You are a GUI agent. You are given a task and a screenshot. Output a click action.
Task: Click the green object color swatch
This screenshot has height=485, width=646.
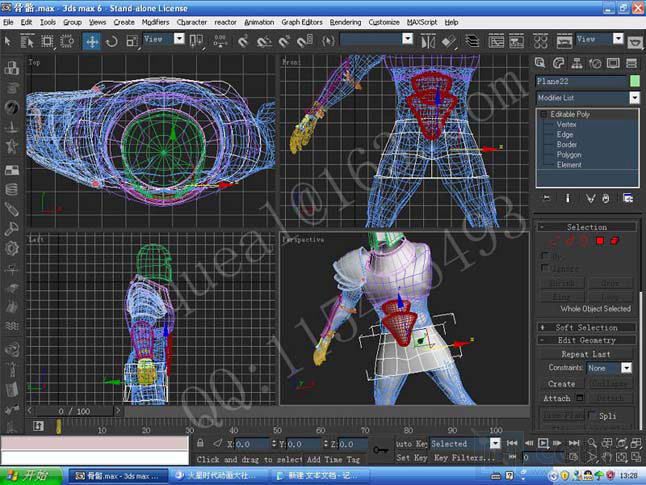pos(635,81)
